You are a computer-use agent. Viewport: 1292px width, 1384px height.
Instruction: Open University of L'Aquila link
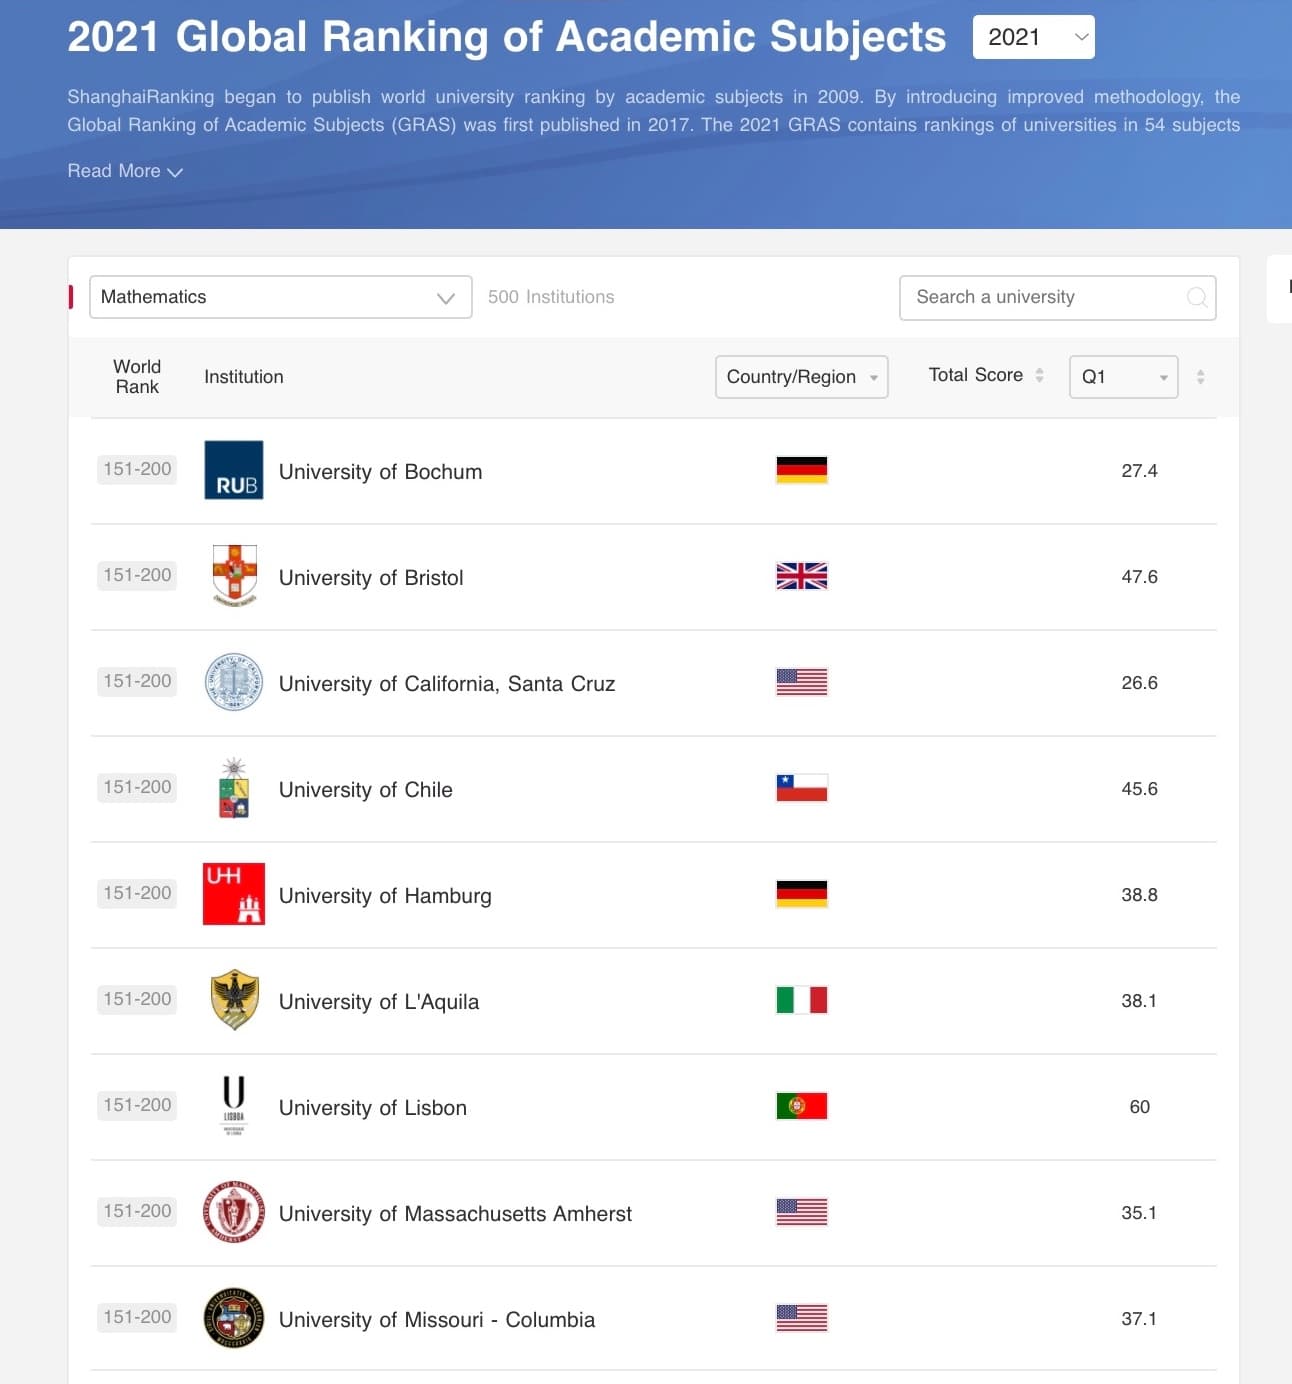point(379,1002)
